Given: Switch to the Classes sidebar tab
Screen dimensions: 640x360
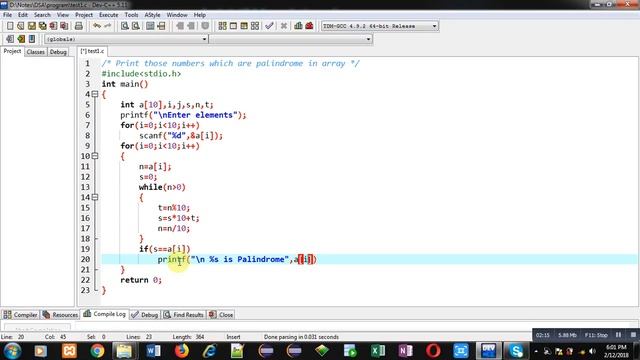Looking at the screenshot, I should pos(36,52).
